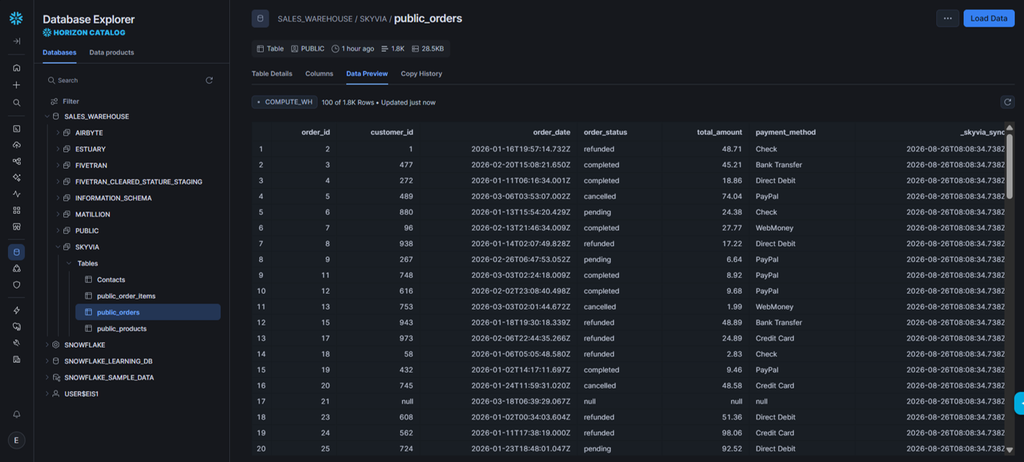Open the Table Details tab
Image resolution: width=1024 pixels, height=462 pixels.
coord(272,74)
